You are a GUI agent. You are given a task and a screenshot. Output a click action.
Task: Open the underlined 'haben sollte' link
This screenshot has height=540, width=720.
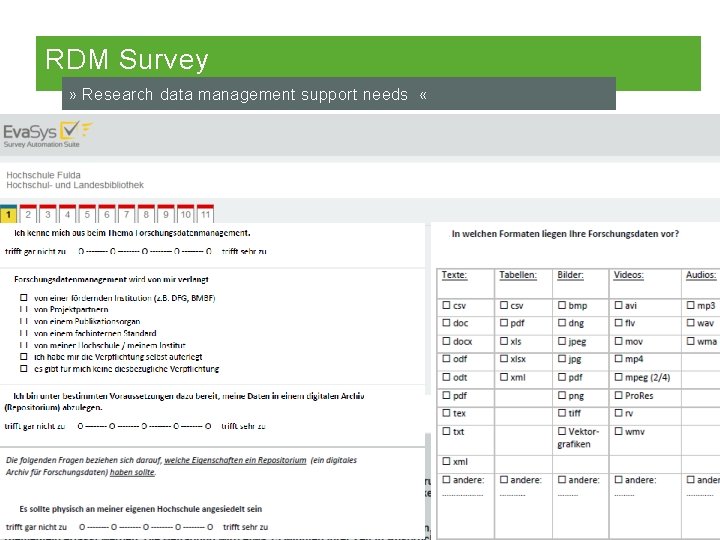point(132,472)
